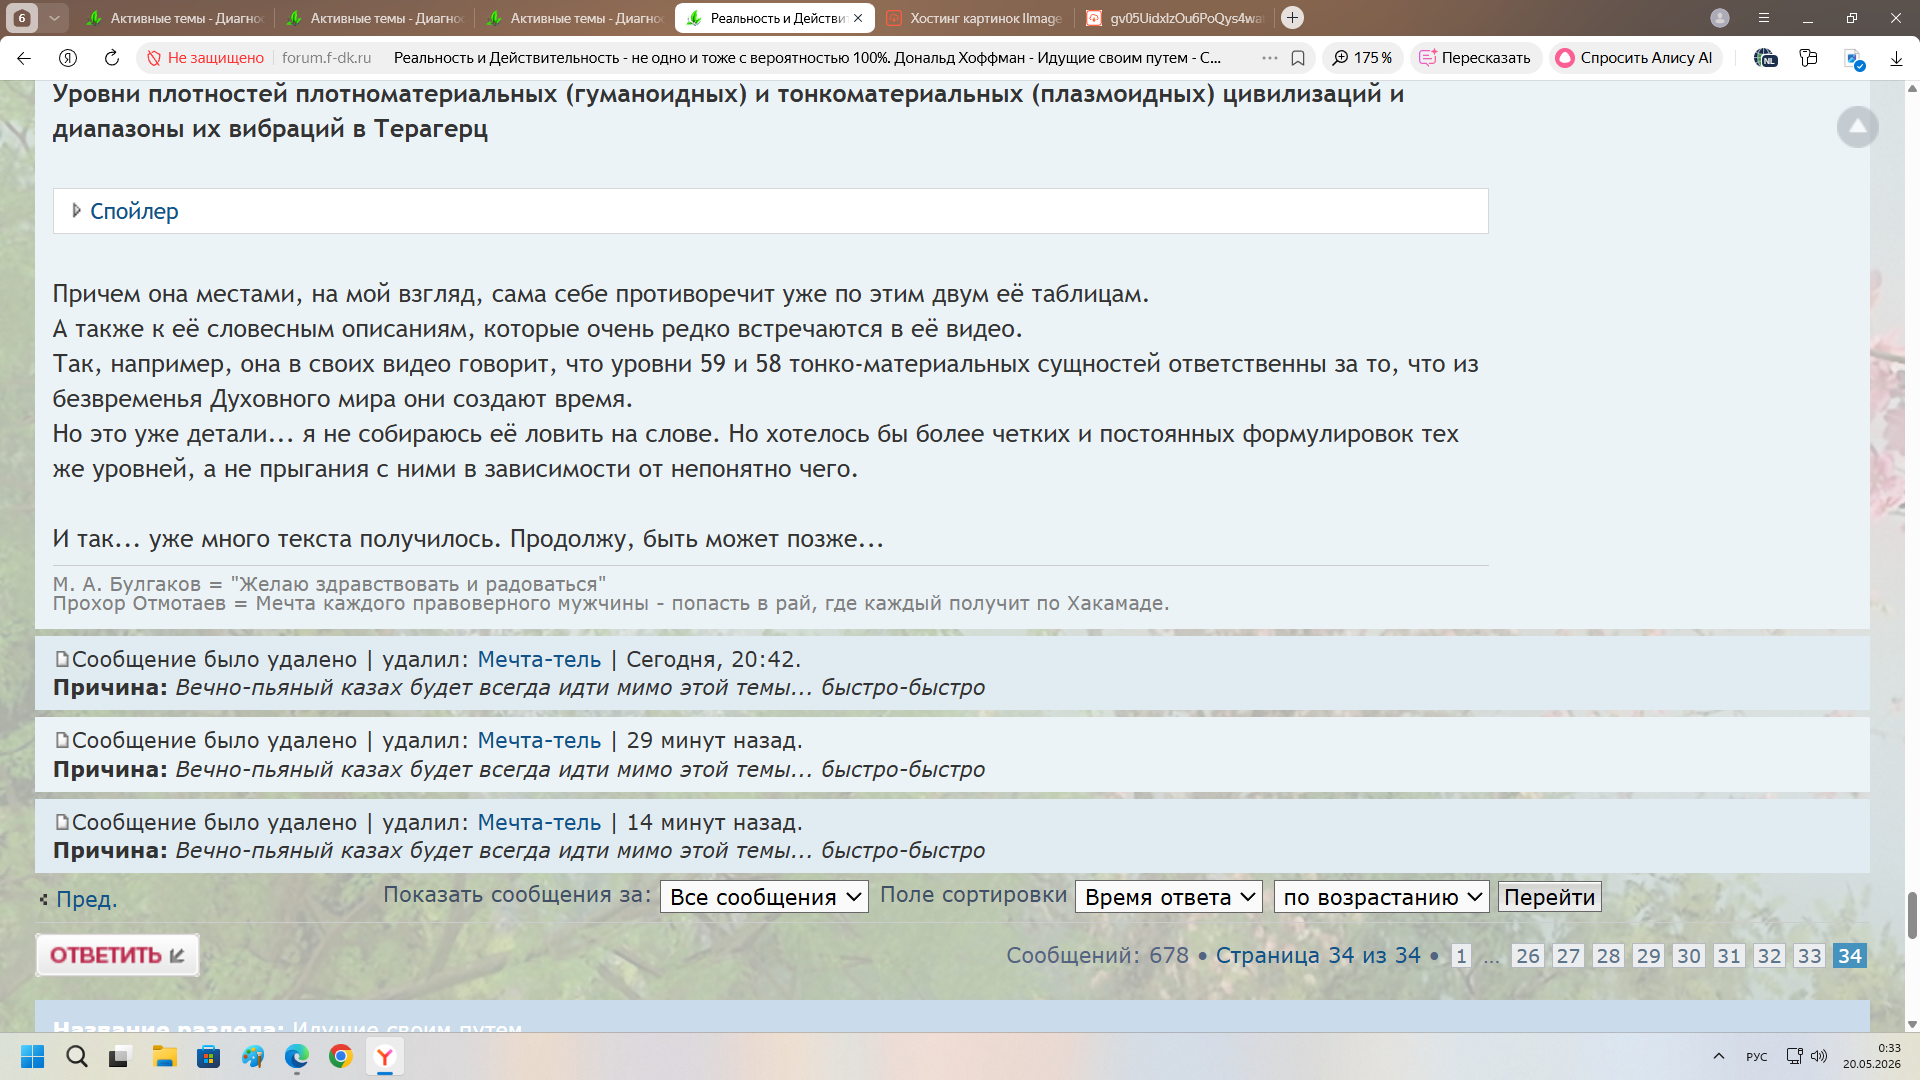Open Windows taskbar search
Image resolution: width=1920 pixels, height=1080 pixels.
[77, 1056]
